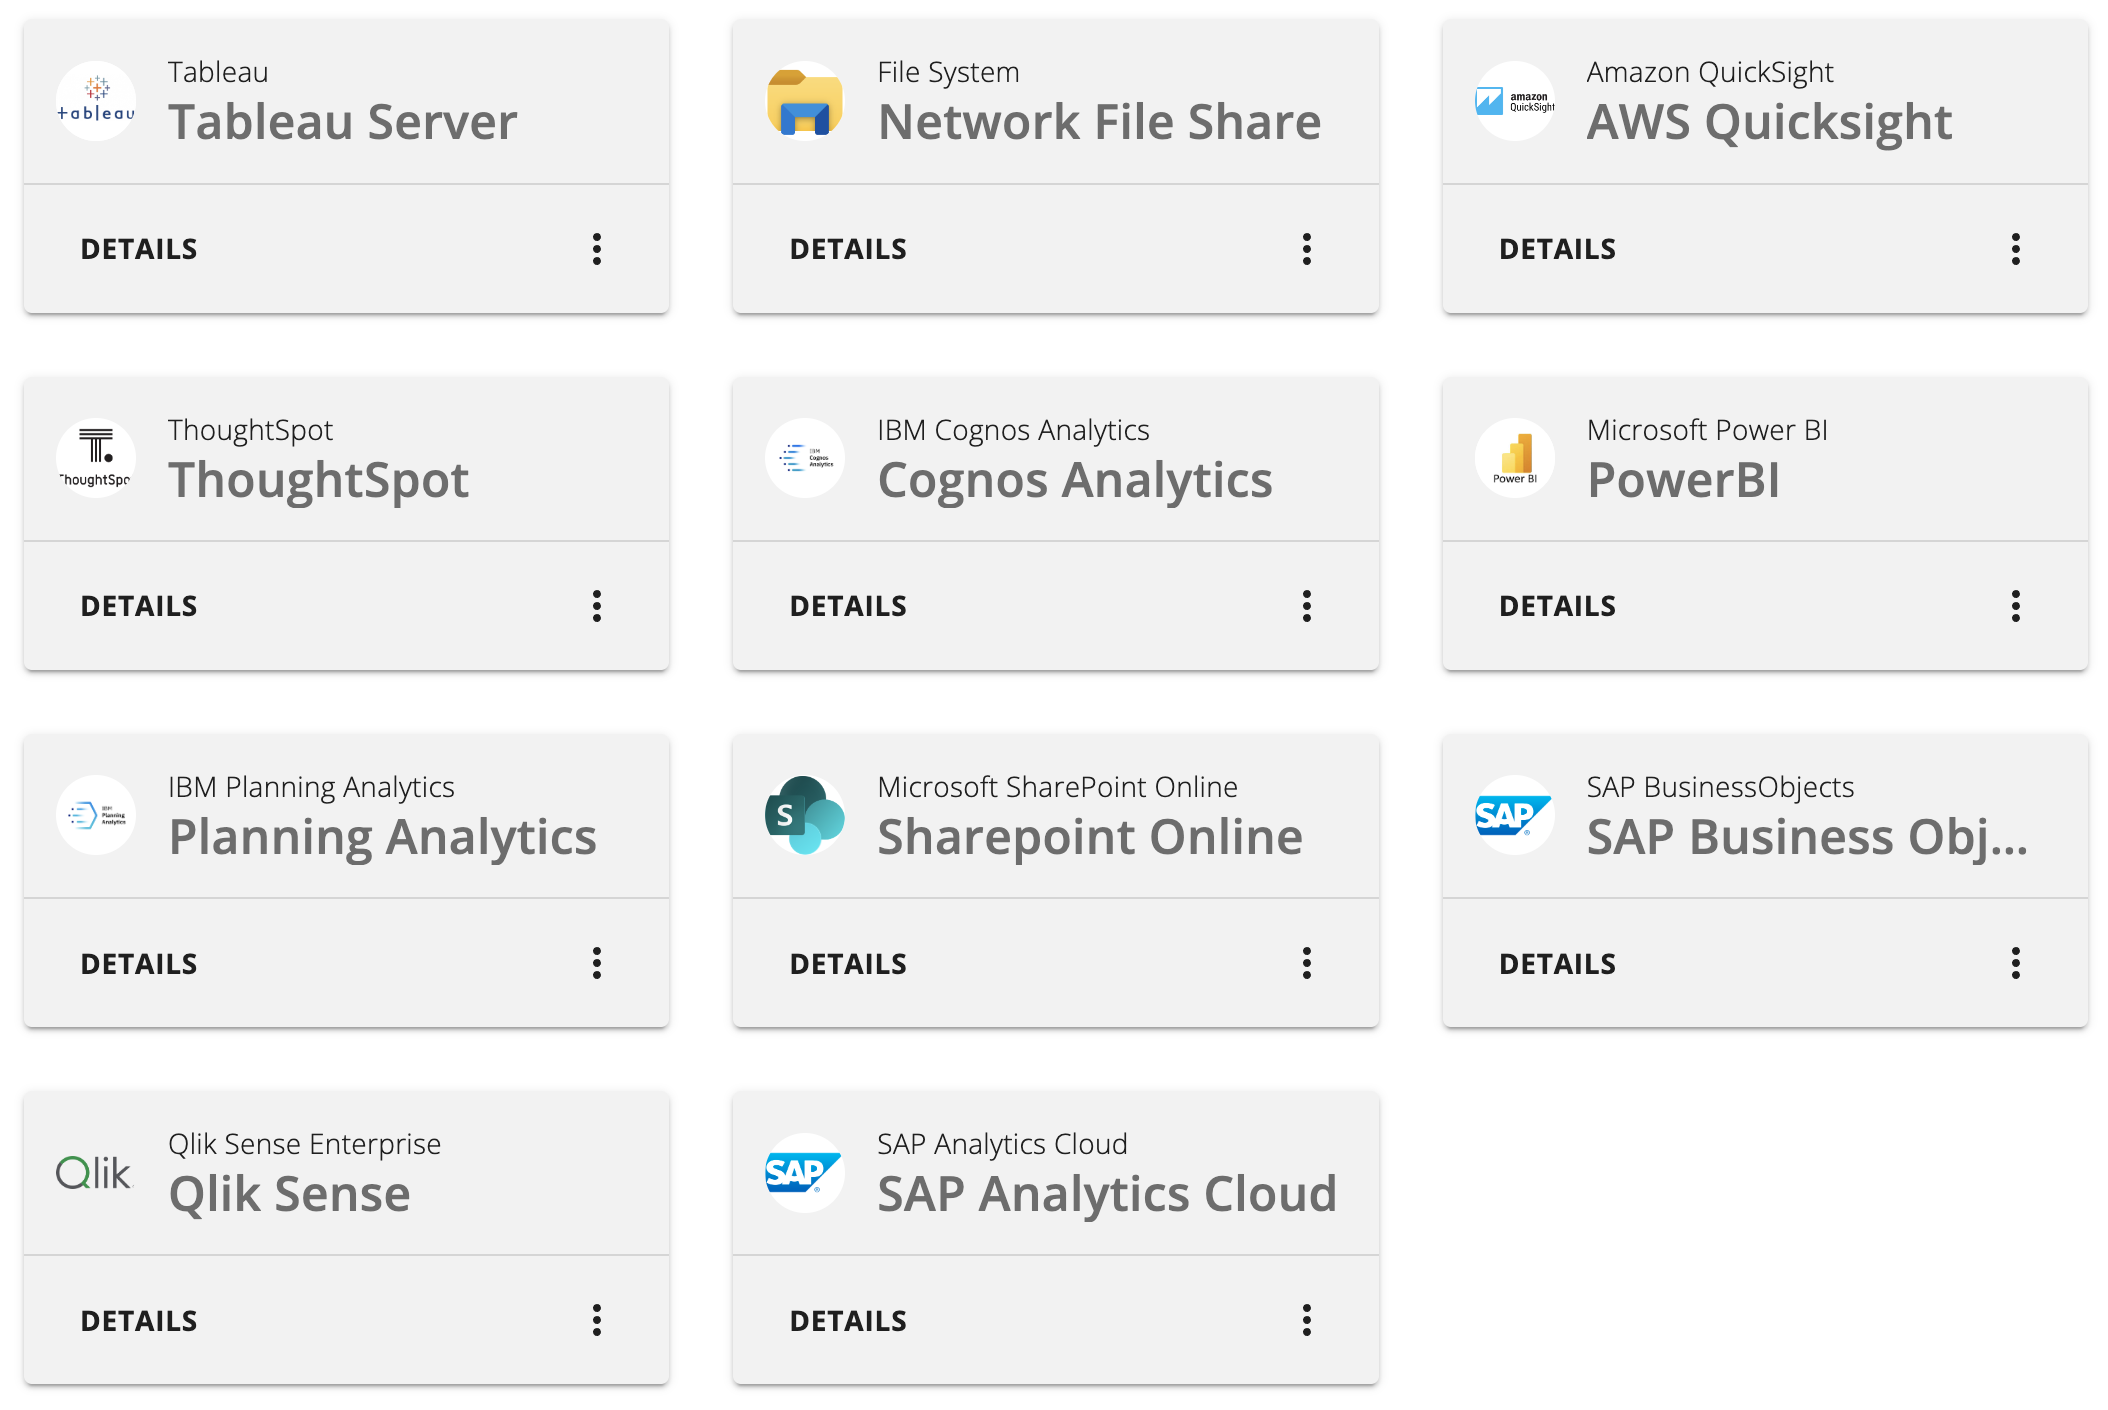
Task: Show DETAILS for AWS Quicksight
Action: 1557,249
